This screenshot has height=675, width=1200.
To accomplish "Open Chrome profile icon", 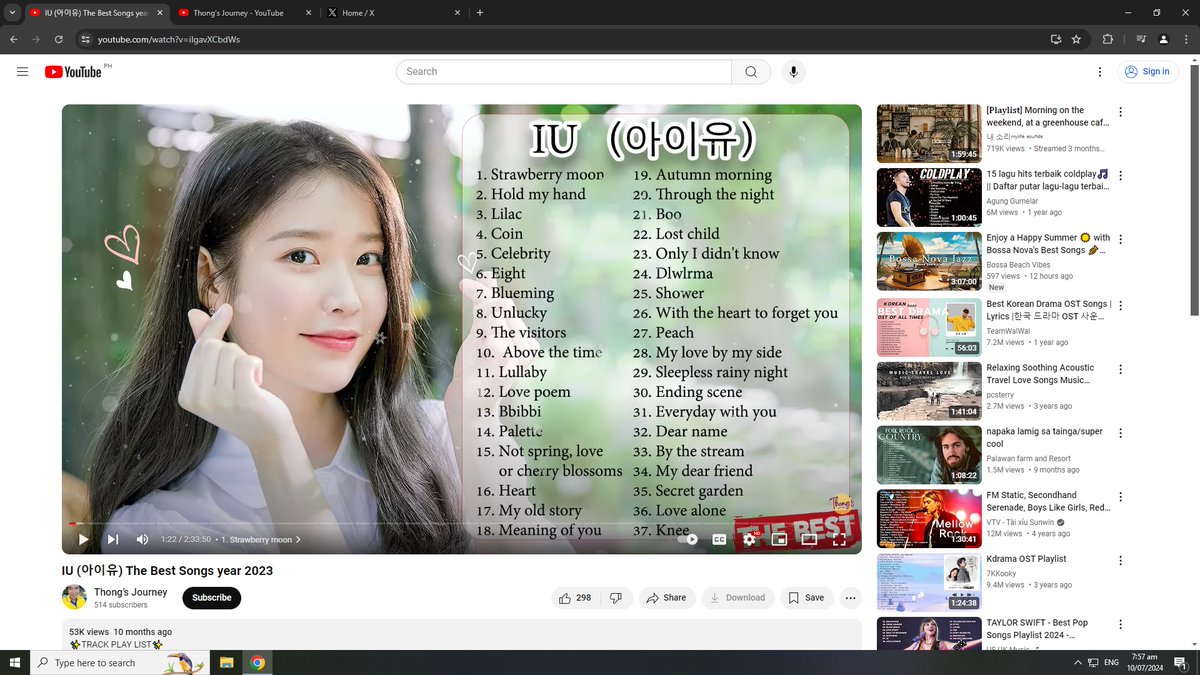I will pos(1163,39).
